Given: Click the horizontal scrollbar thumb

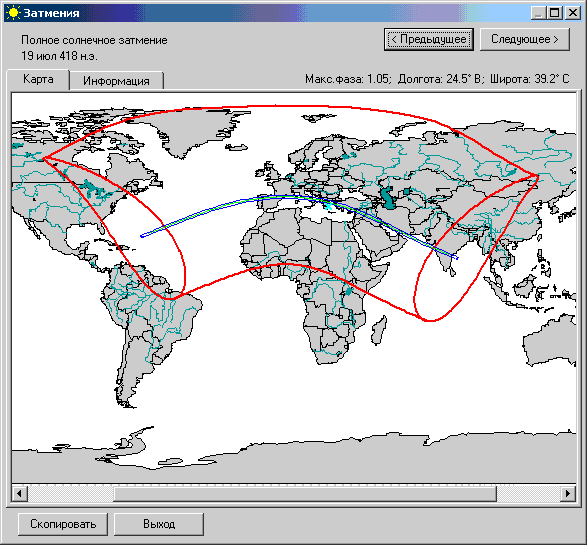Looking at the screenshot, I should tap(305, 493).
